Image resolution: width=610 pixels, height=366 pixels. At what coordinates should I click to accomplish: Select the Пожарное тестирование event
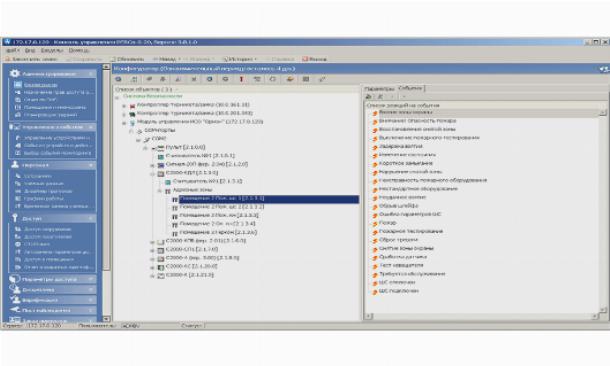(411, 231)
